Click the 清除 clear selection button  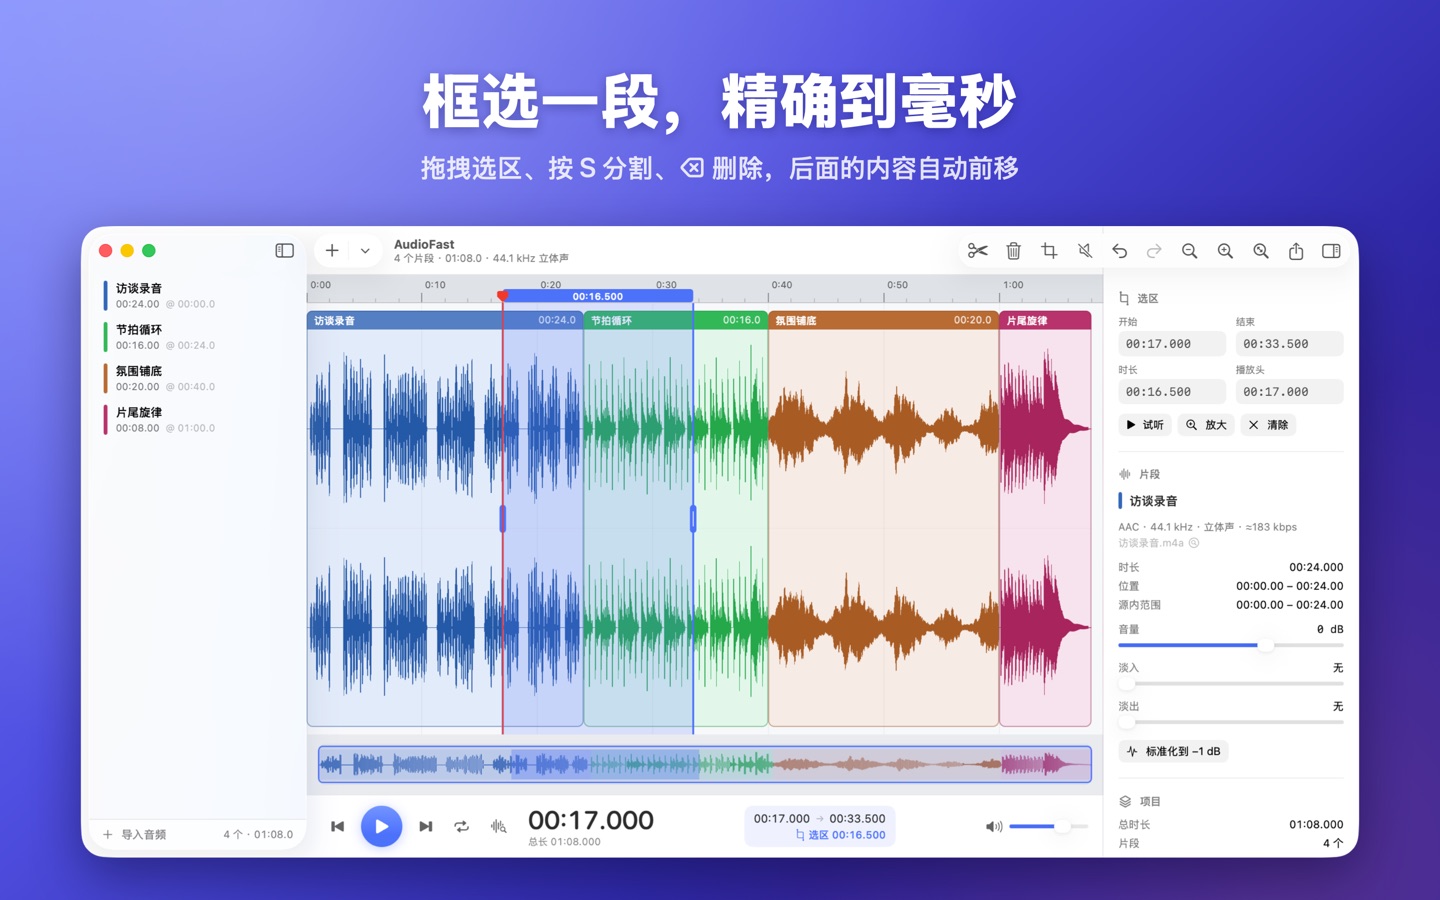point(1268,425)
